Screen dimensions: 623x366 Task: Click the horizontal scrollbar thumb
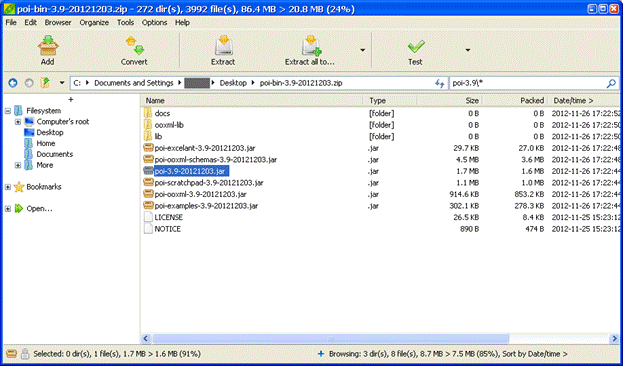click(x=331, y=339)
